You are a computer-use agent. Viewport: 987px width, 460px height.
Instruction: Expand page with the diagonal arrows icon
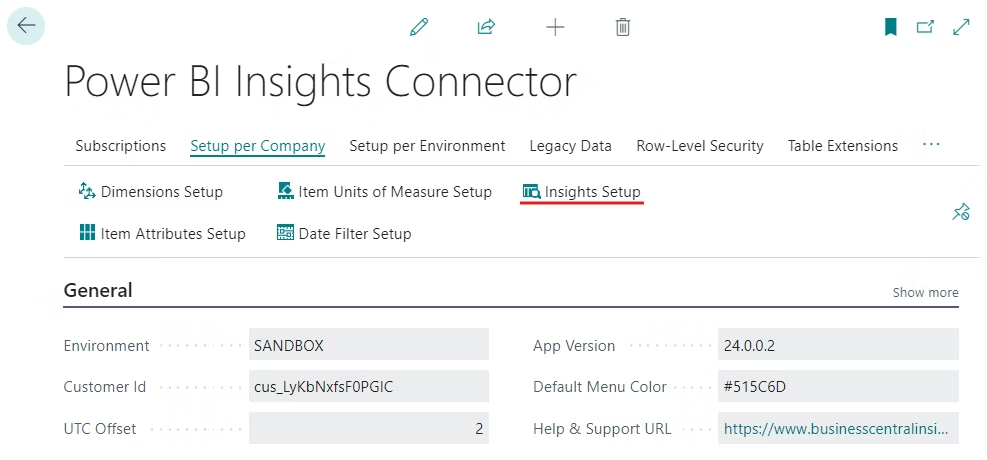tap(961, 27)
